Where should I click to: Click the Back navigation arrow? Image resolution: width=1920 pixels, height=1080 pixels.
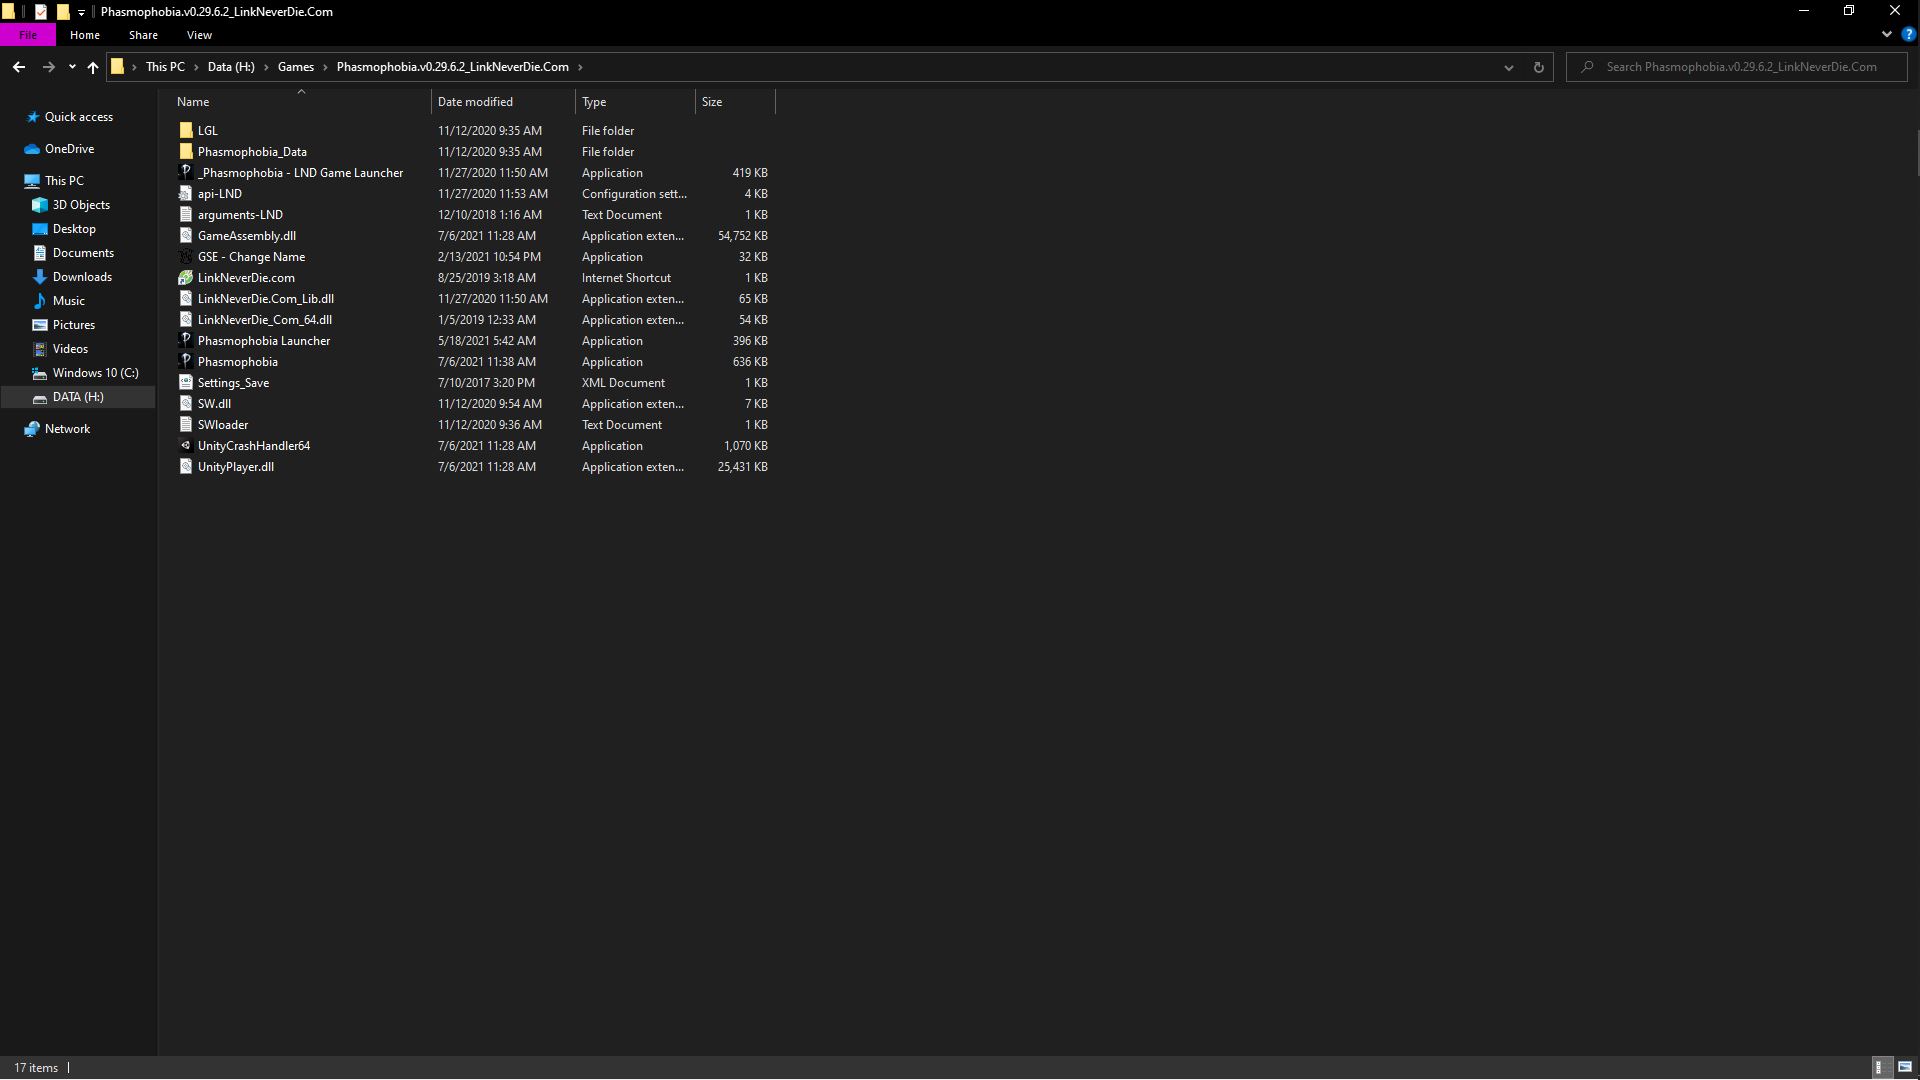tap(19, 67)
